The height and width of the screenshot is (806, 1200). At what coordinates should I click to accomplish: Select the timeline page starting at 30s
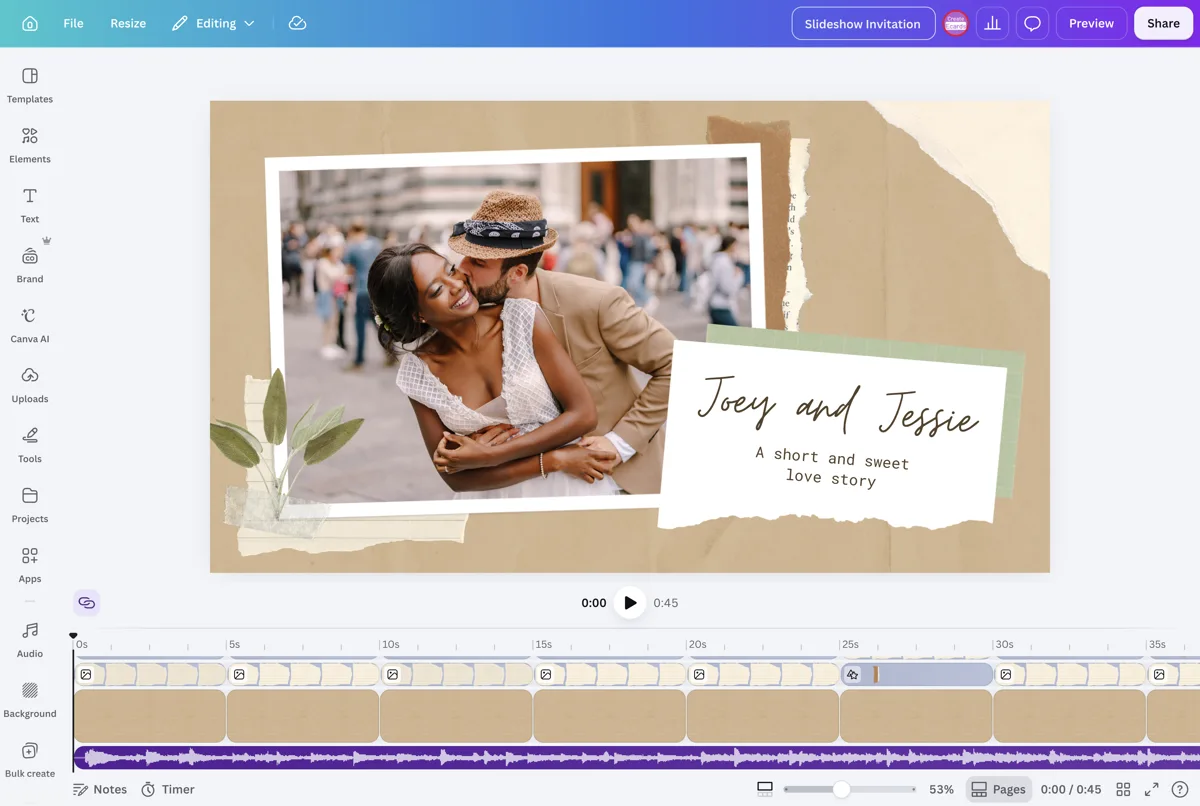coord(1068,715)
